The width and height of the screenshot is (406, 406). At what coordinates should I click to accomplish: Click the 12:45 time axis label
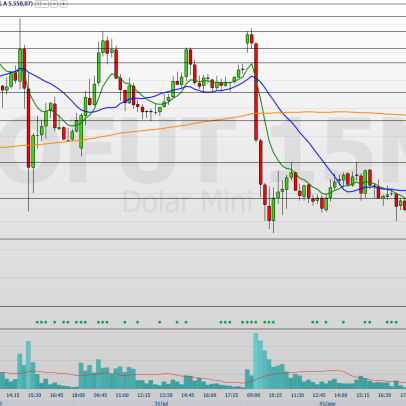pos(319,395)
